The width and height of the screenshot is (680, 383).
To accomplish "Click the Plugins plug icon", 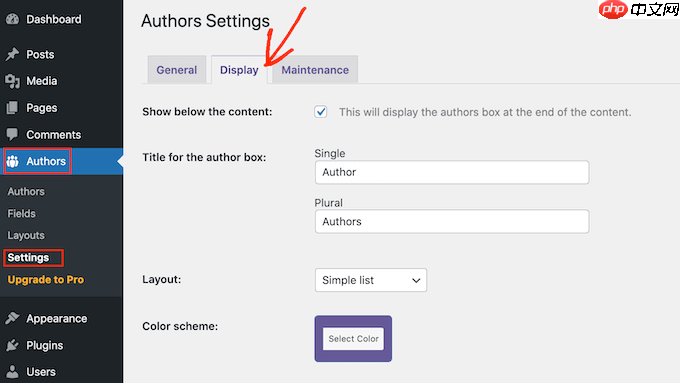I will pyautogui.click(x=13, y=345).
